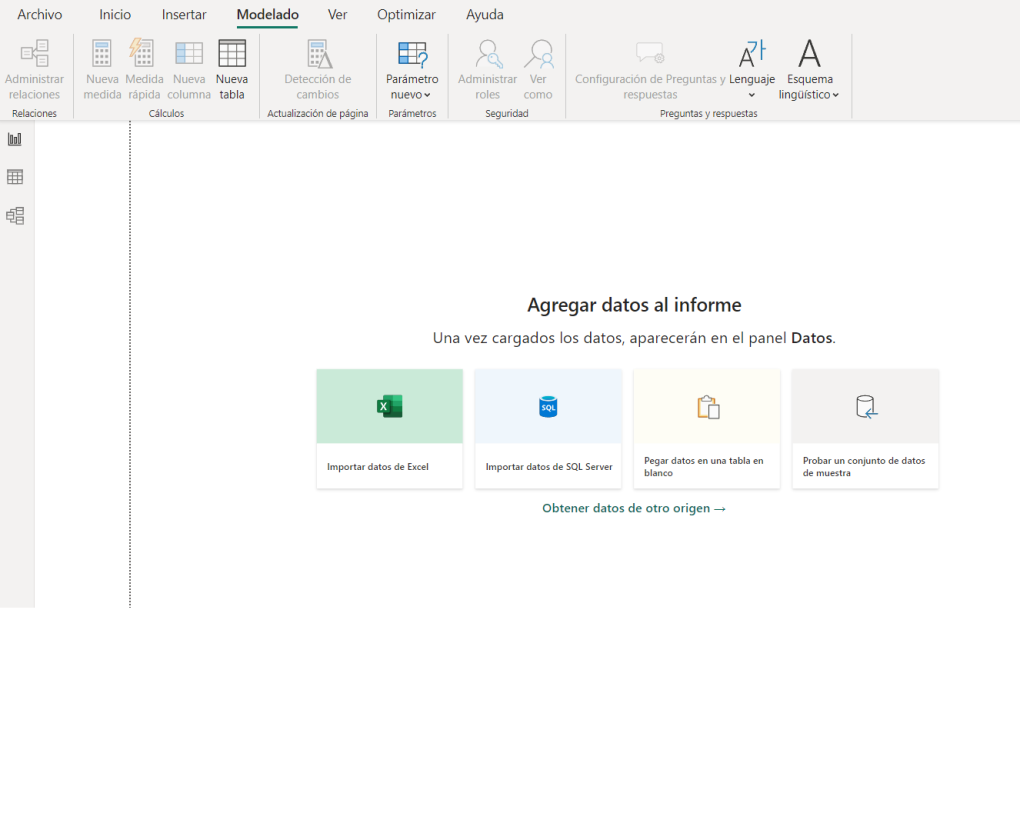Select Ver como security option
This screenshot has width=1020, height=820.
tap(538, 70)
